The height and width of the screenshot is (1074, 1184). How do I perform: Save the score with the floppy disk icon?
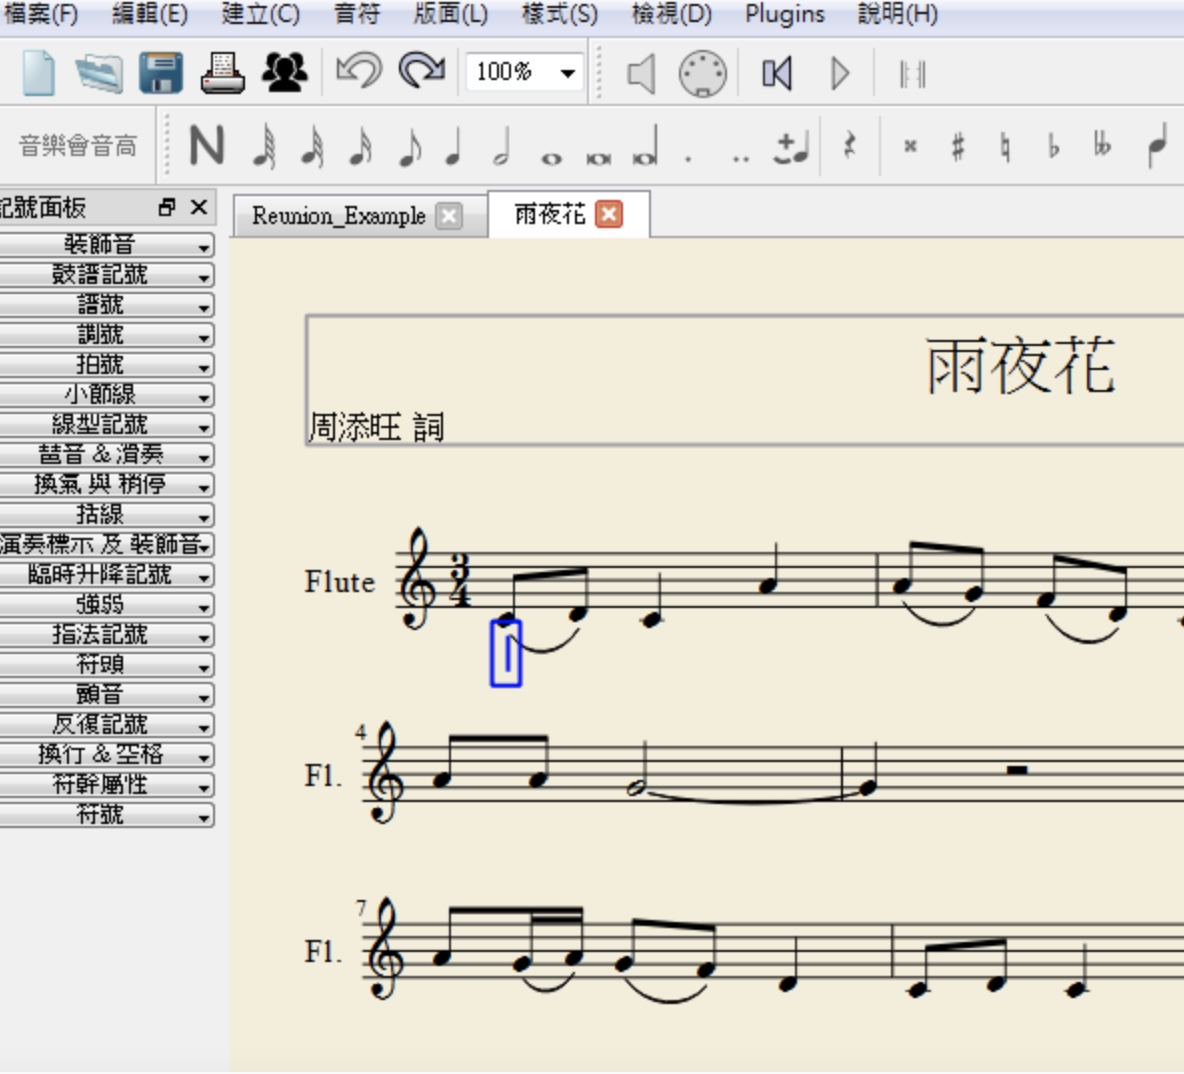[161, 73]
